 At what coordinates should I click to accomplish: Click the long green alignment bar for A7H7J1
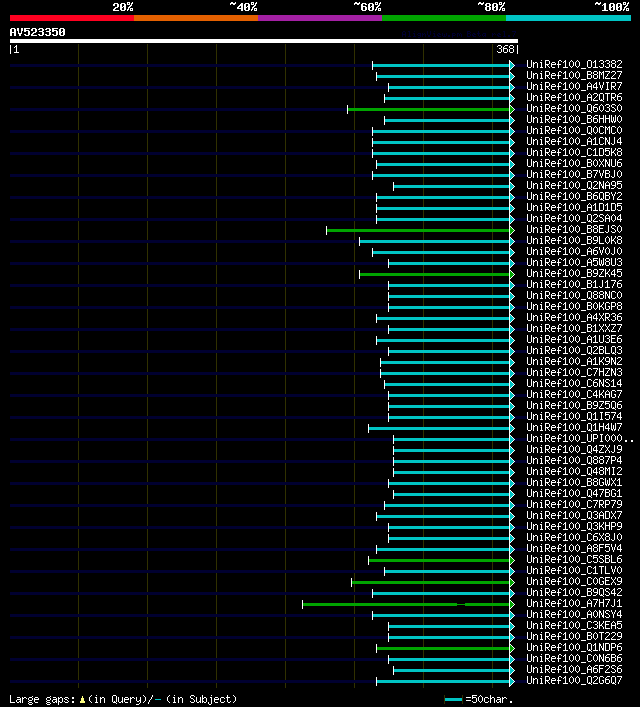406,604
